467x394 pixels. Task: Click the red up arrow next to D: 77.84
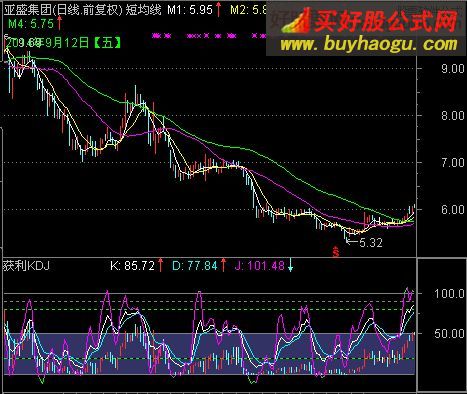(223, 265)
